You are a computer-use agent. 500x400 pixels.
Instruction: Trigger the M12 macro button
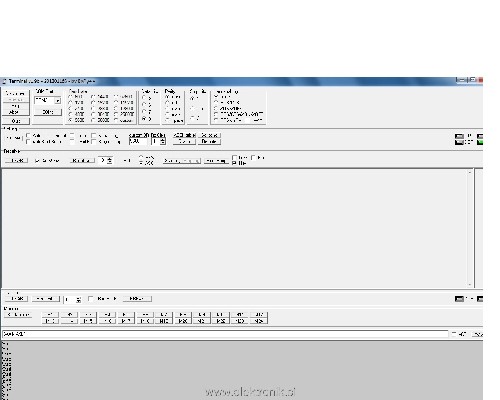(x=259, y=315)
